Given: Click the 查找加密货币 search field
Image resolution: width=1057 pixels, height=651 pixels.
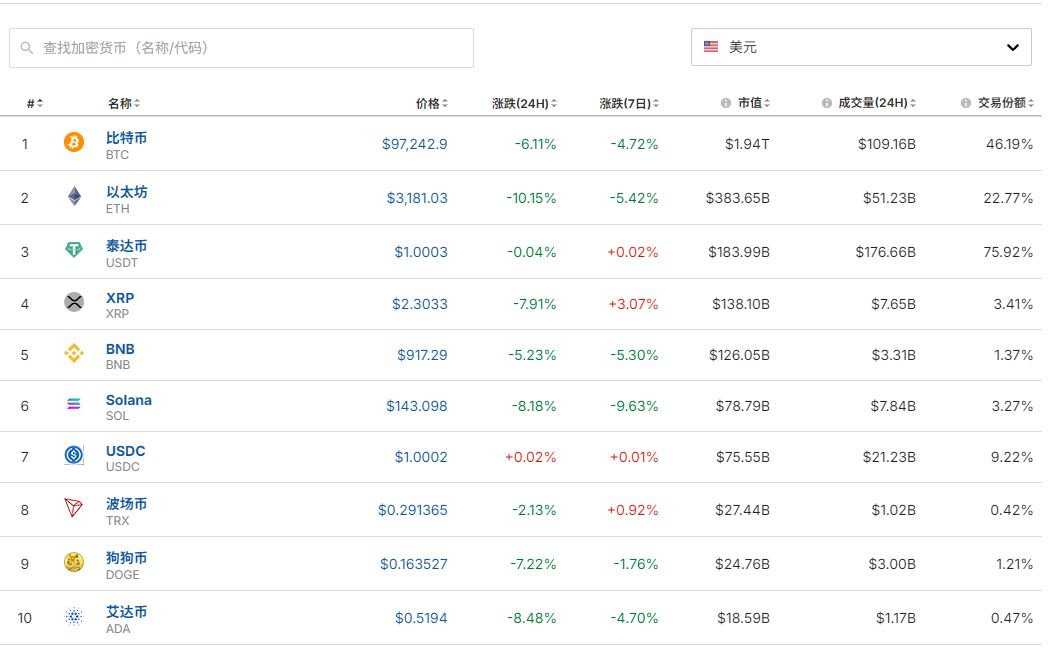Looking at the screenshot, I should [241, 48].
